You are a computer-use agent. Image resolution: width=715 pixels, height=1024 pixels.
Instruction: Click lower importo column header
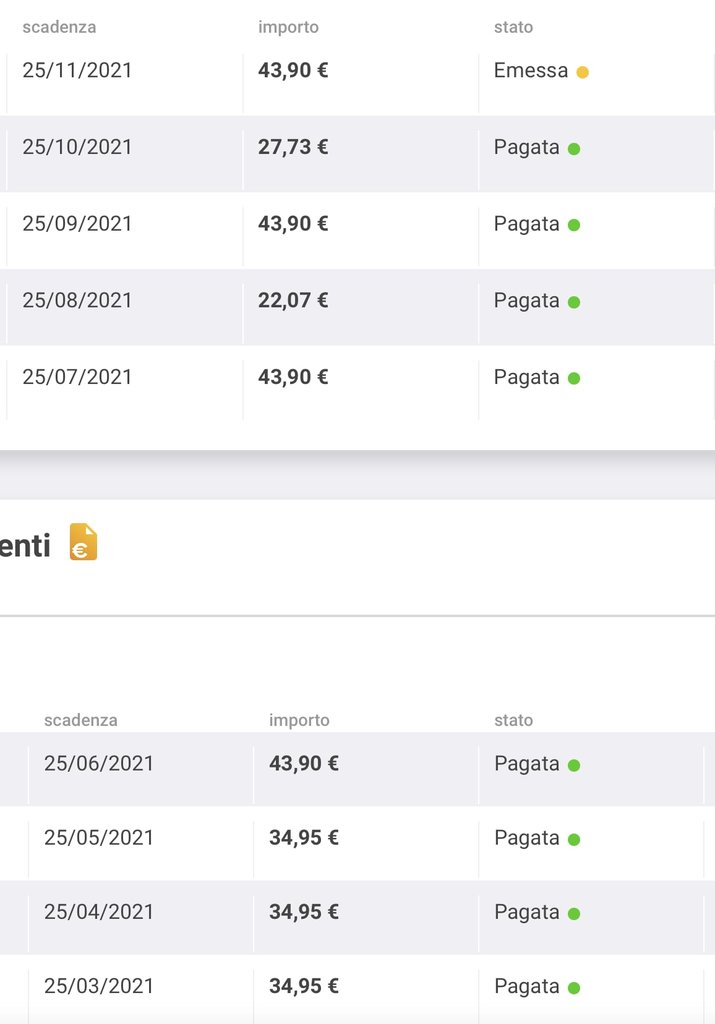pos(299,720)
